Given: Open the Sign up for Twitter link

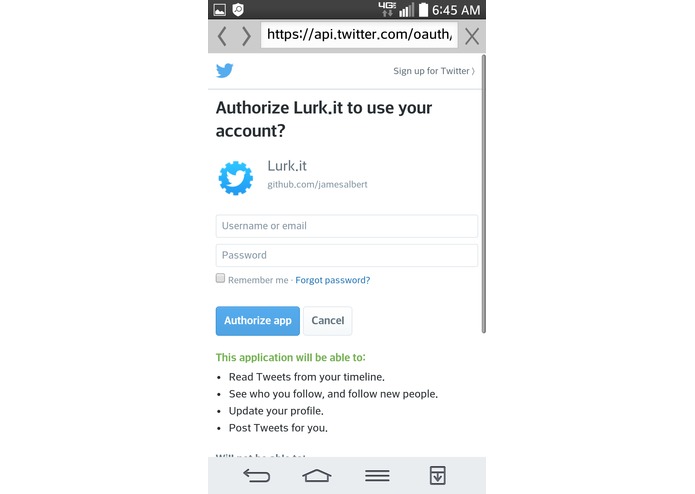Looking at the screenshot, I should tap(433, 71).
